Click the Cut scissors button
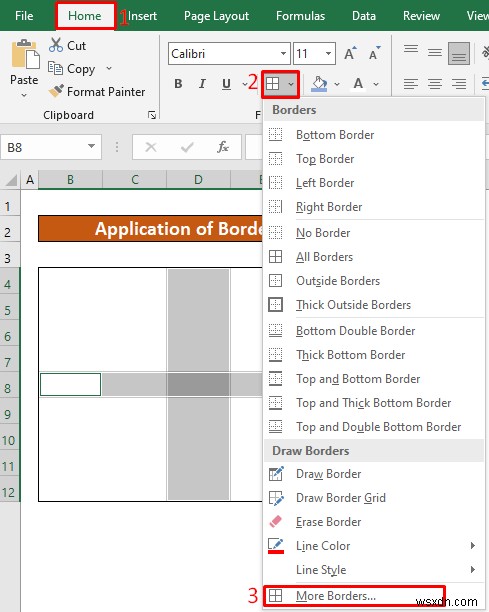This screenshot has height=612, width=489. click(x=67, y=46)
